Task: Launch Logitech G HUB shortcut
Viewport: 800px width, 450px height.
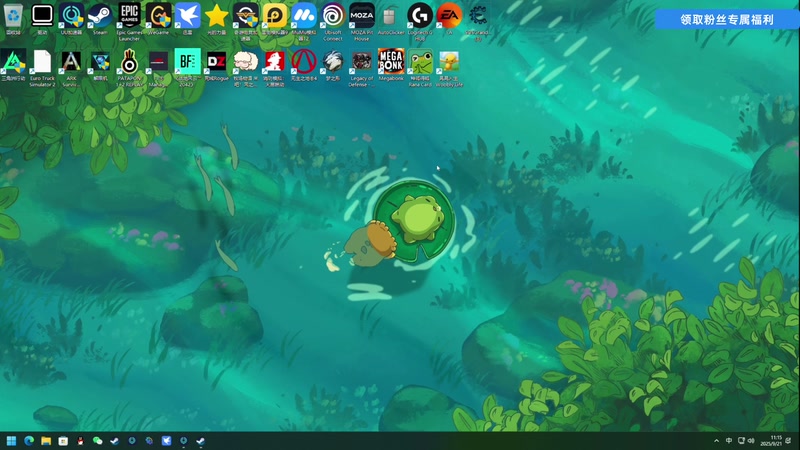Action: 420,21
